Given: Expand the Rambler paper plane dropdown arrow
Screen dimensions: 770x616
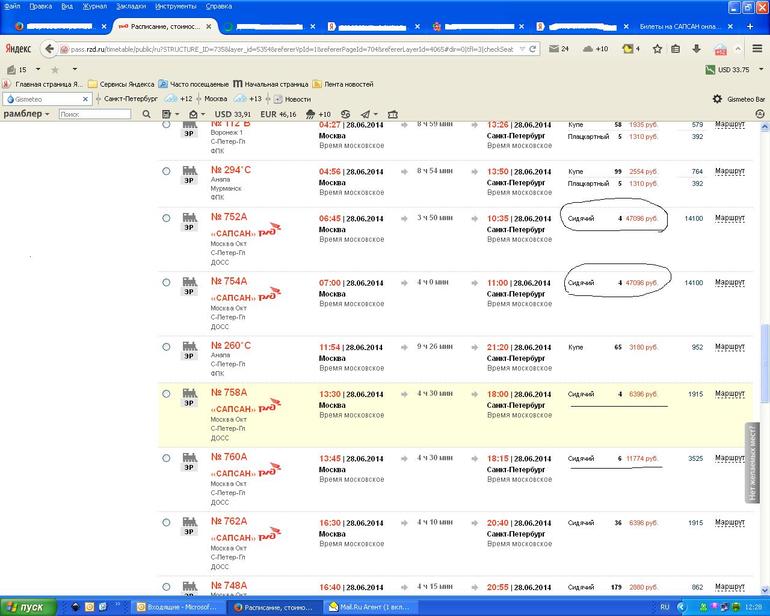Looking at the screenshot, I should pos(376,114).
